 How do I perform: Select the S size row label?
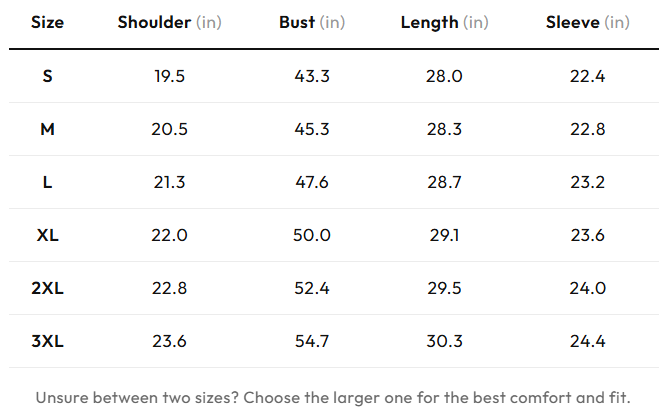47,76
